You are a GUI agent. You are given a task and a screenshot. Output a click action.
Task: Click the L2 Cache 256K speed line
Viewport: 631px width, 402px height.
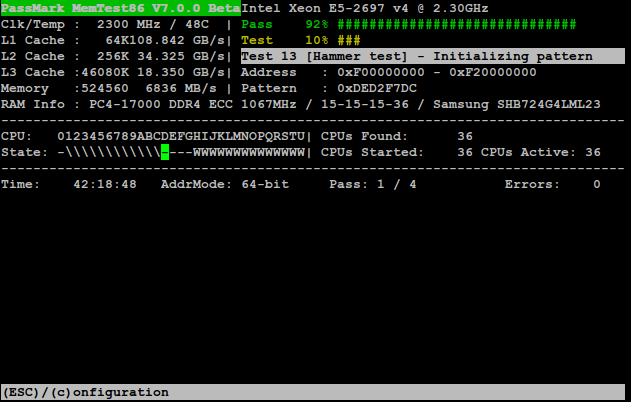click(x=113, y=56)
